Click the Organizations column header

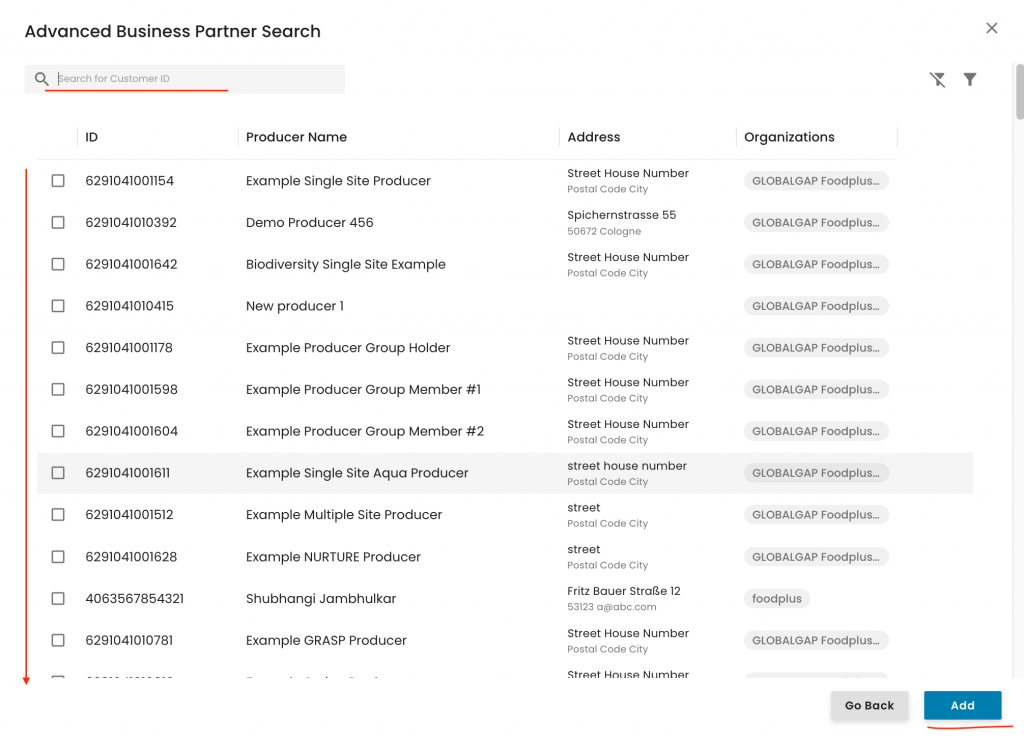789,137
